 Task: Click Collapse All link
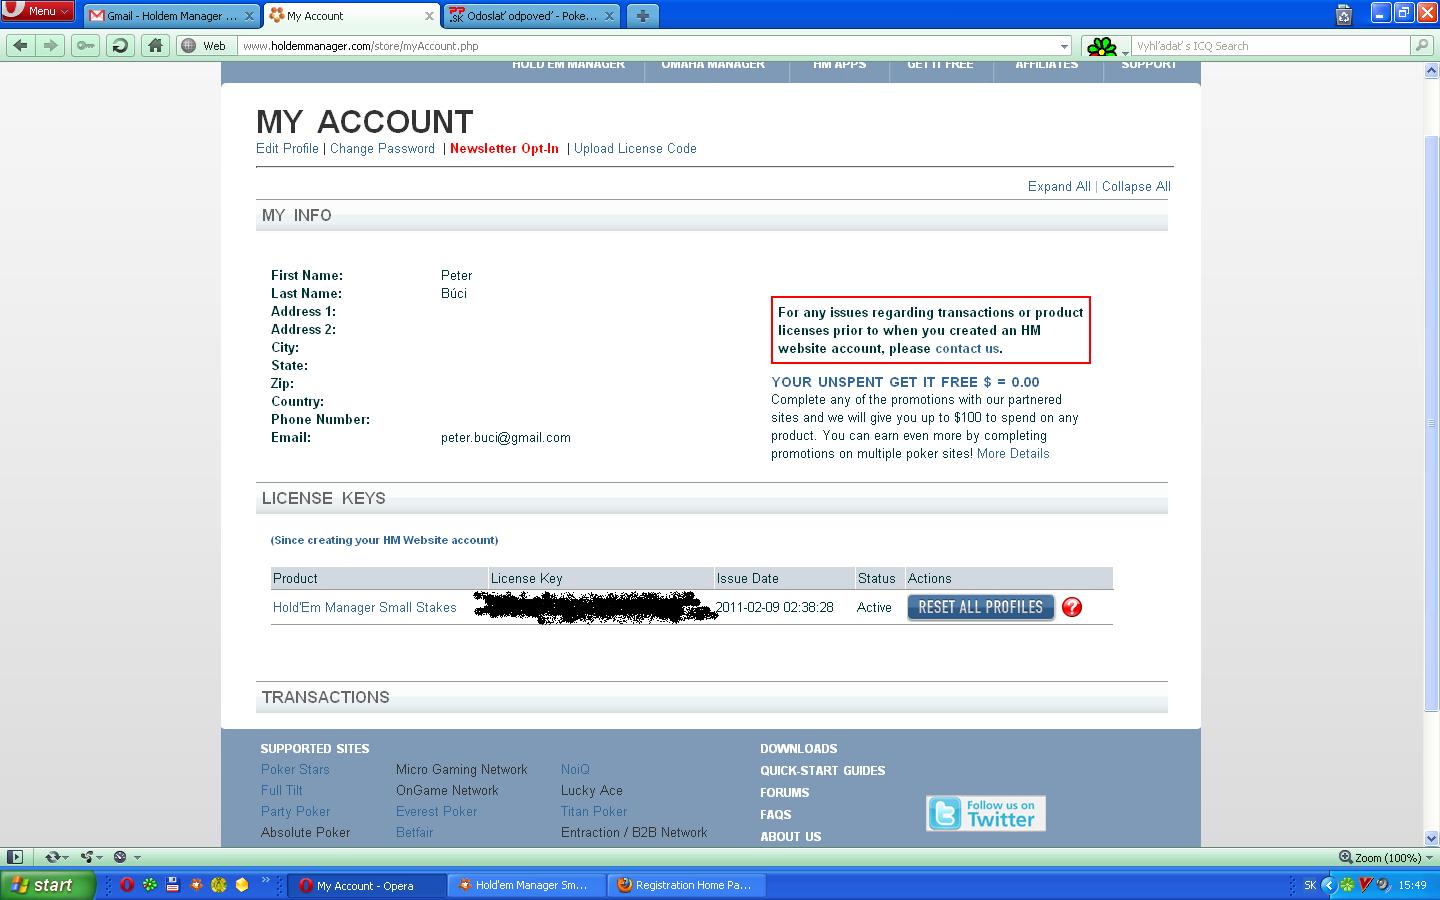(1136, 186)
